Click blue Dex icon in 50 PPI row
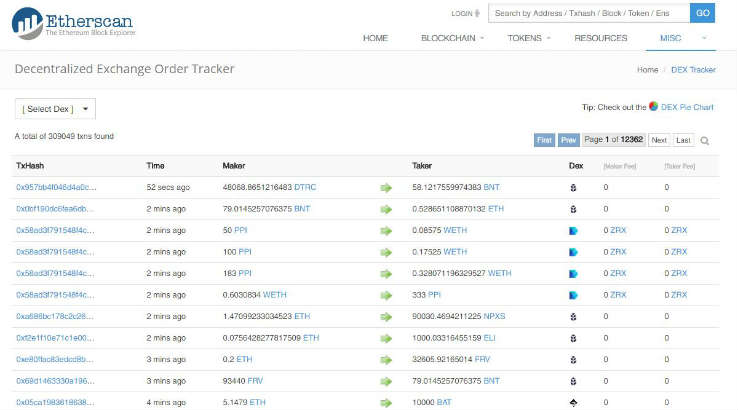 [573, 230]
